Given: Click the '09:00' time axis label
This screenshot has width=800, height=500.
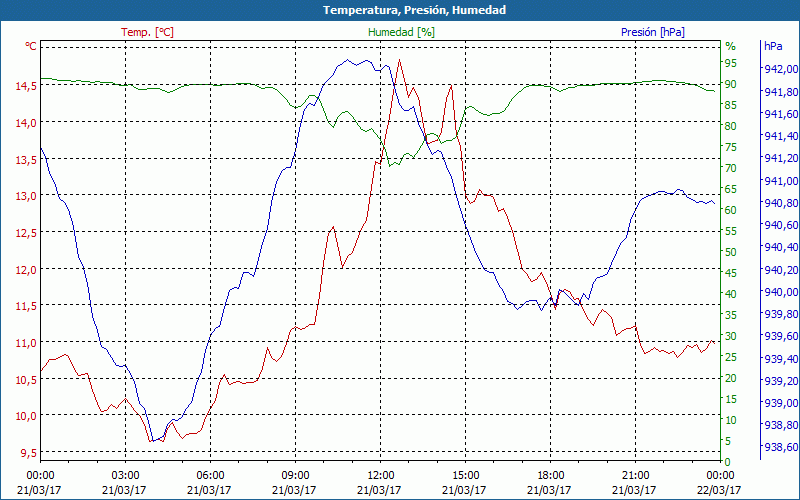Looking at the screenshot, I should 294,477.
